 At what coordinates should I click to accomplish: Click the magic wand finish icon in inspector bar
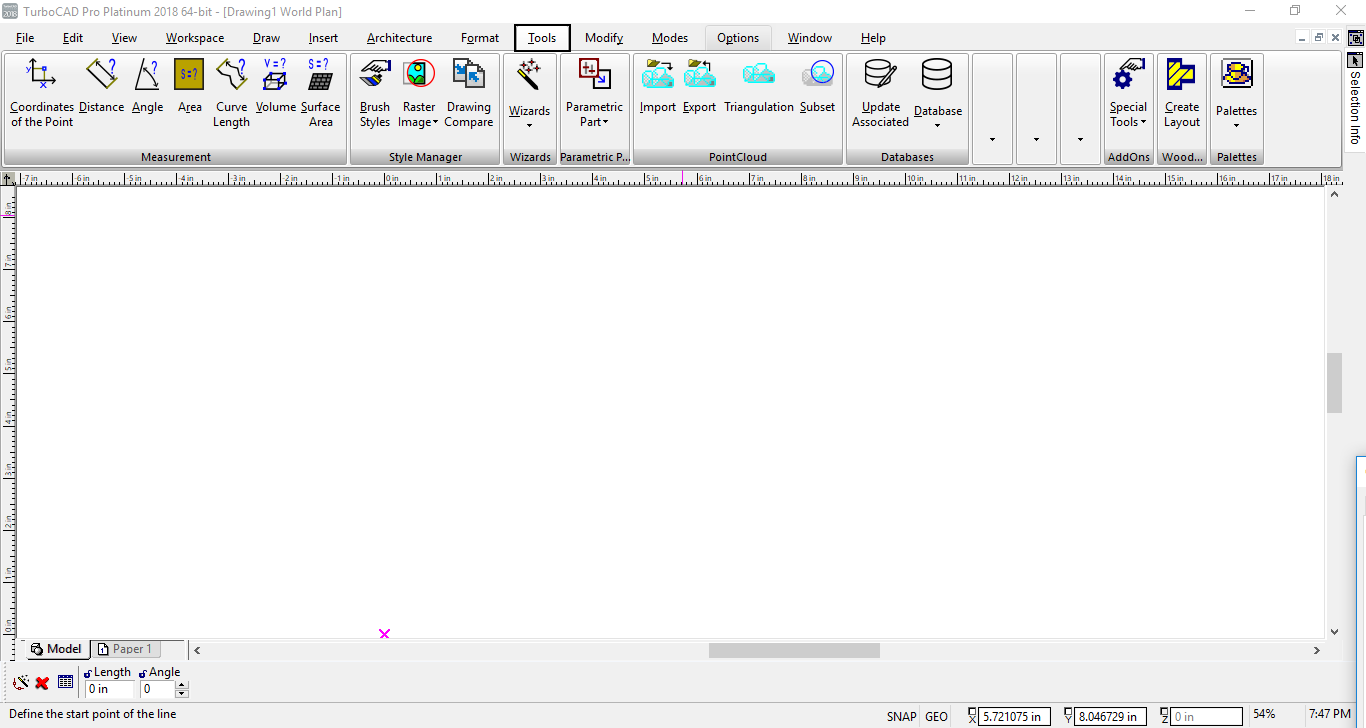(x=20, y=683)
